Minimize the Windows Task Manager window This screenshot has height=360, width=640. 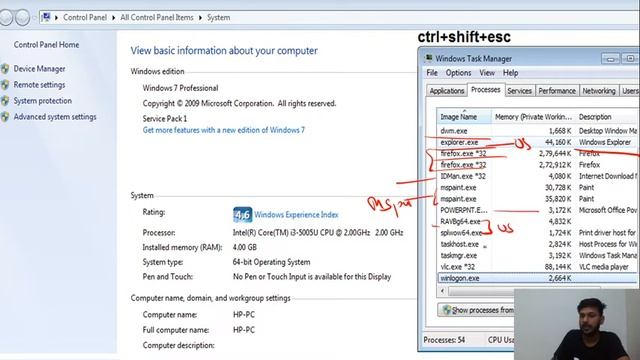(x=610, y=59)
